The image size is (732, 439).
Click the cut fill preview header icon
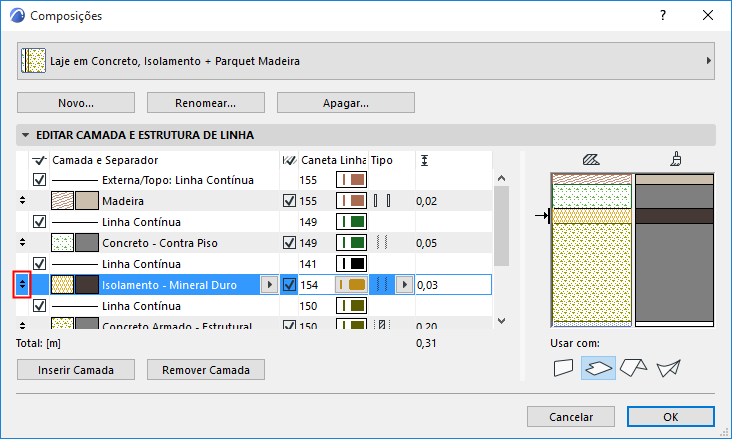click(x=591, y=160)
